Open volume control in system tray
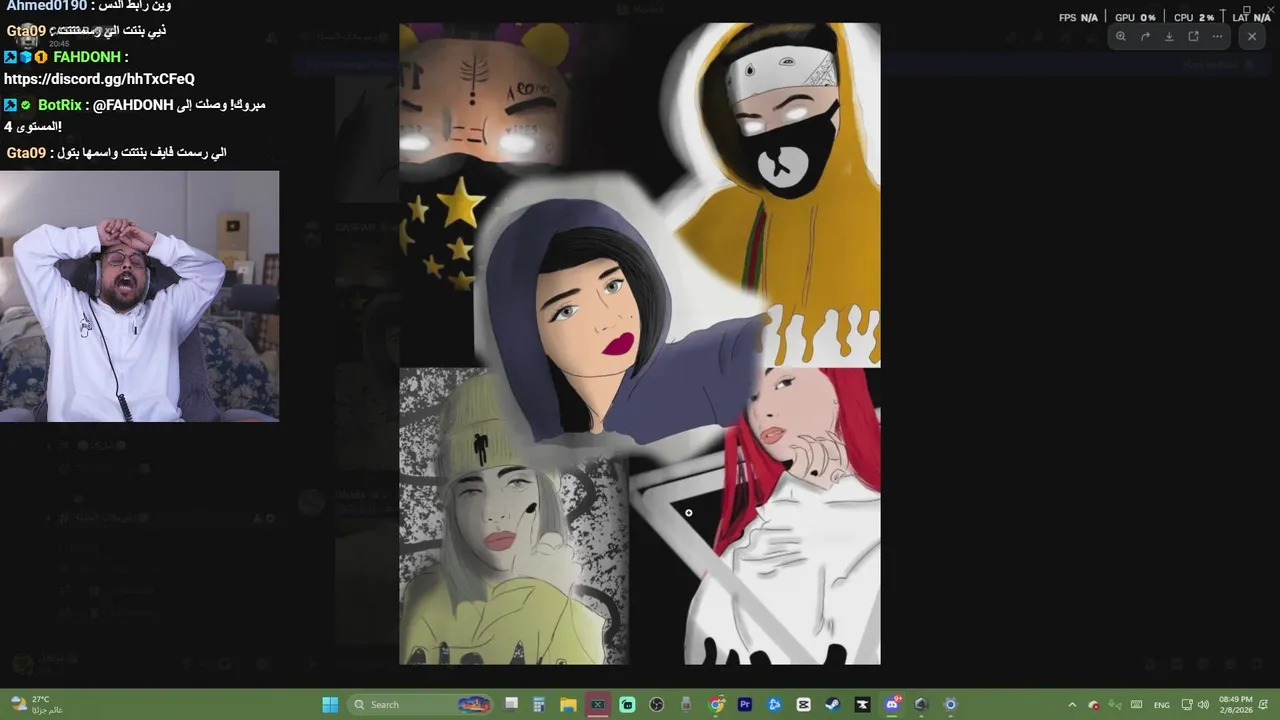The image size is (1280, 720). point(1203,705)
